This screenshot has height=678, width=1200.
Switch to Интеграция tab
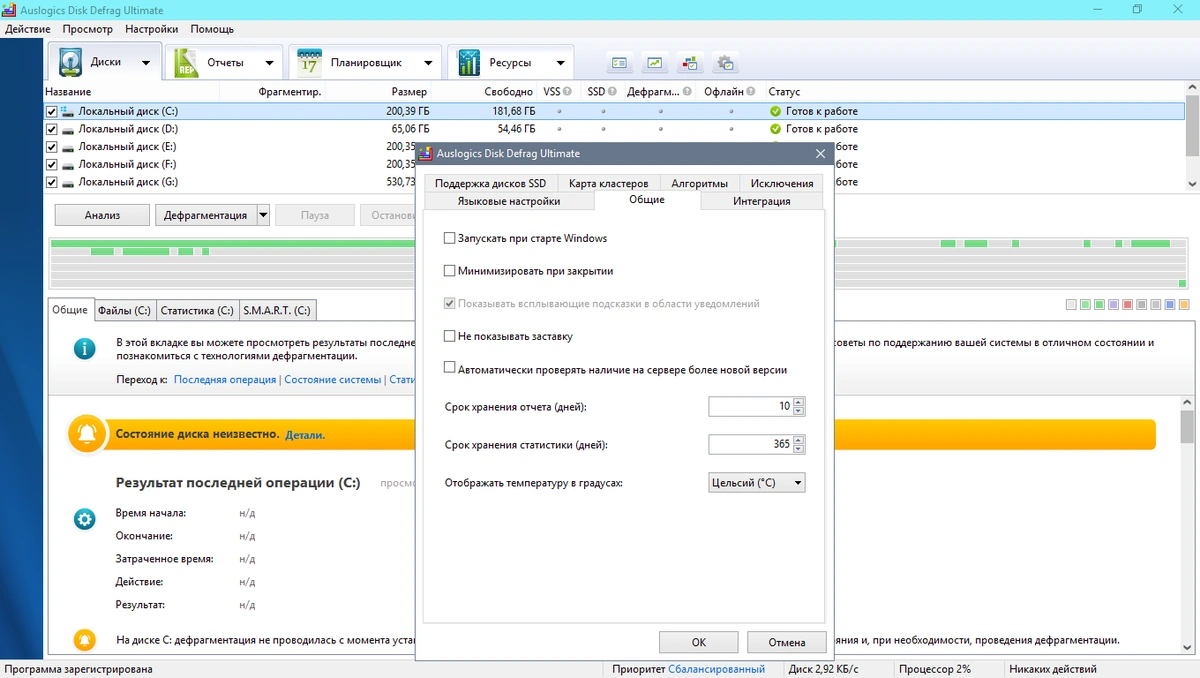coord(762,201)
